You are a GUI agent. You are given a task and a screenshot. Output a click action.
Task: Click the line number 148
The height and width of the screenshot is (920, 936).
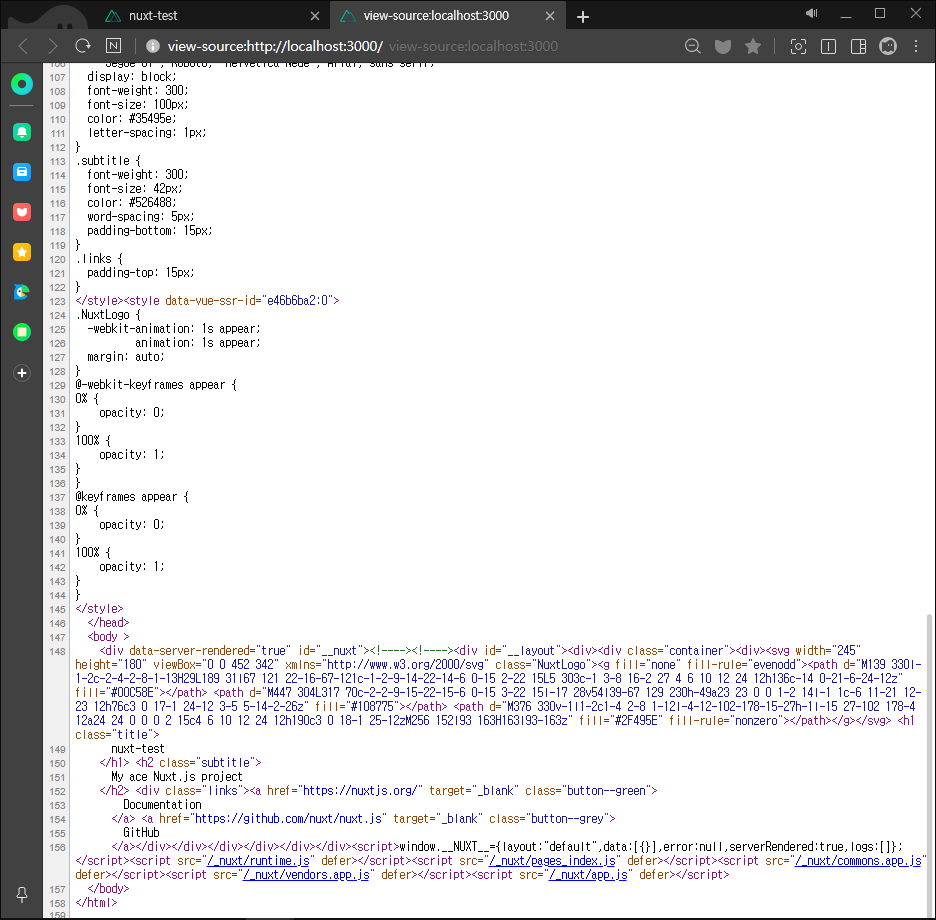(57, 651)
